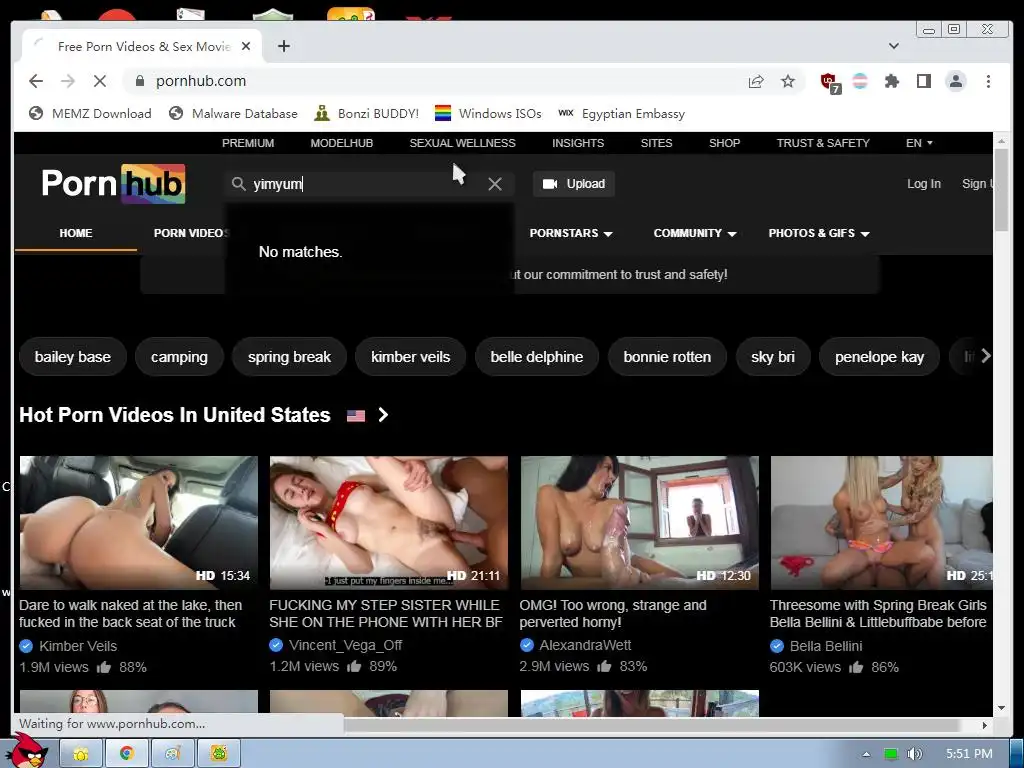Open the Paint taskbar icon

coord(172,754)
